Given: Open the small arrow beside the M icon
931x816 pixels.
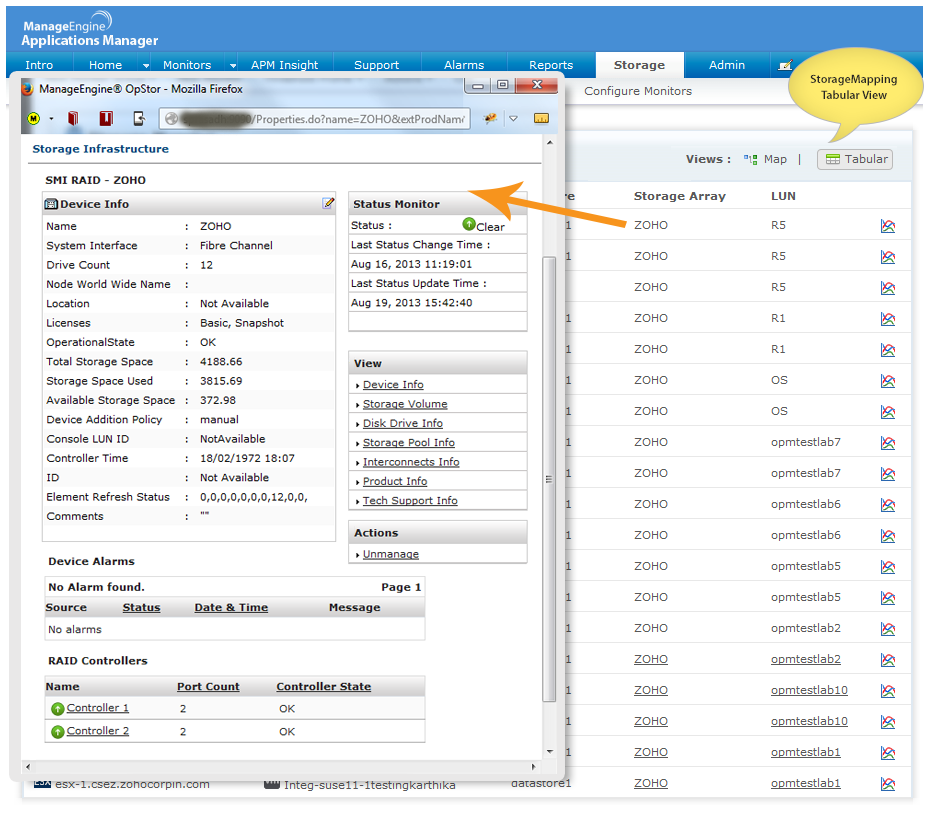Looking at the screenshot, I should pos(51,119).
